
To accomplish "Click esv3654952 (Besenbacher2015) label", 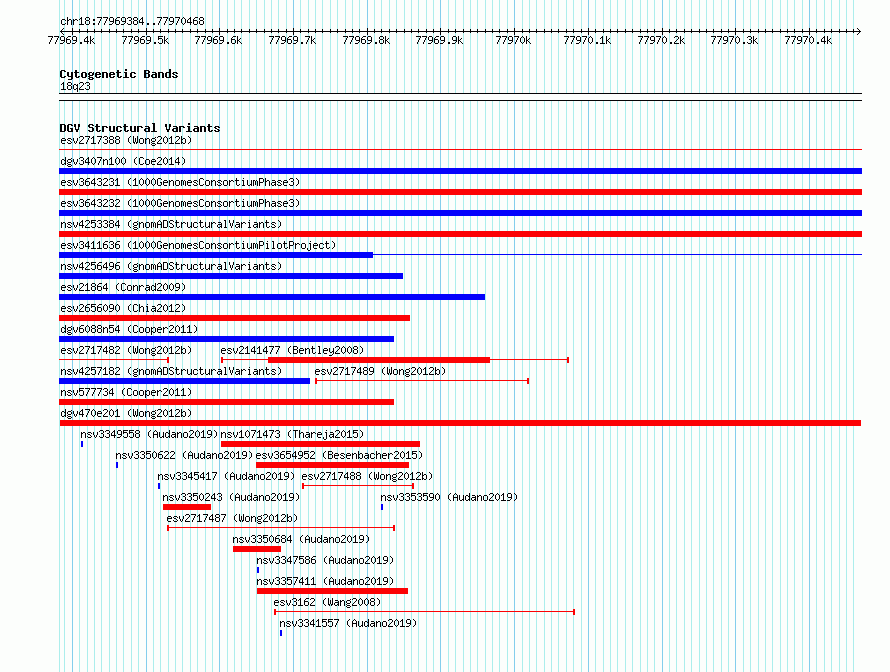I will tap(339, 455).
